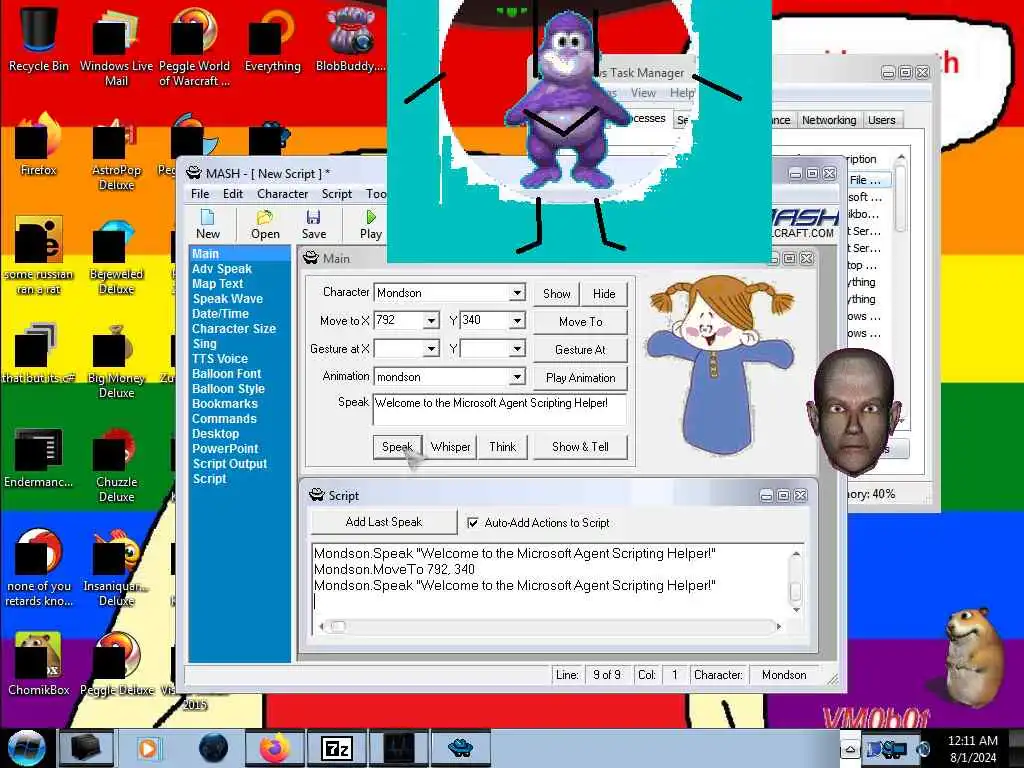
Task: Click the Speak text input field
Action: pyautogui.click(x=500, y=409)
